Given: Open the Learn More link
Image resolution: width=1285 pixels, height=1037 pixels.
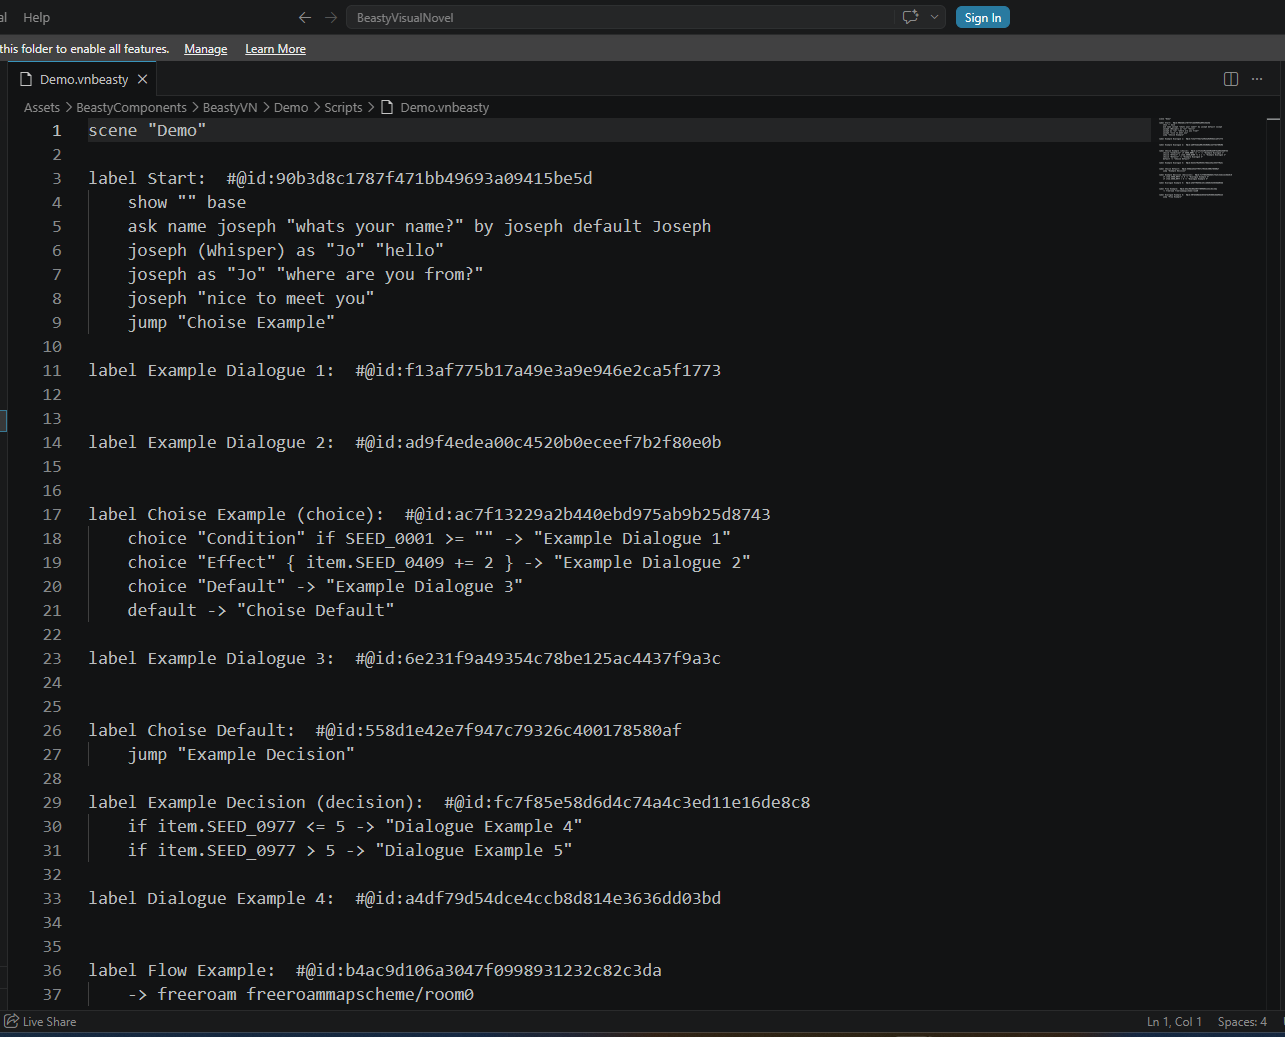Looking at the screenshot, I should pos(275,49).
